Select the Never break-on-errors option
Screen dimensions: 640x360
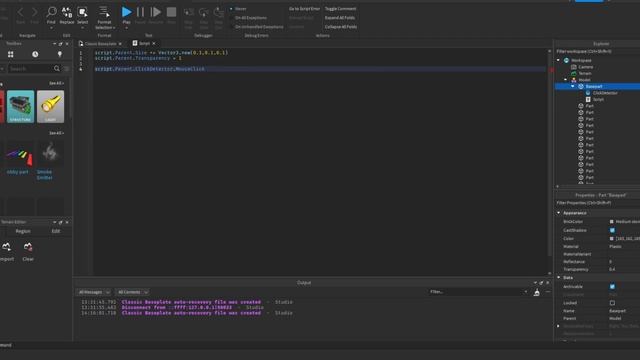pyautogui.click(x=238, y=9)
